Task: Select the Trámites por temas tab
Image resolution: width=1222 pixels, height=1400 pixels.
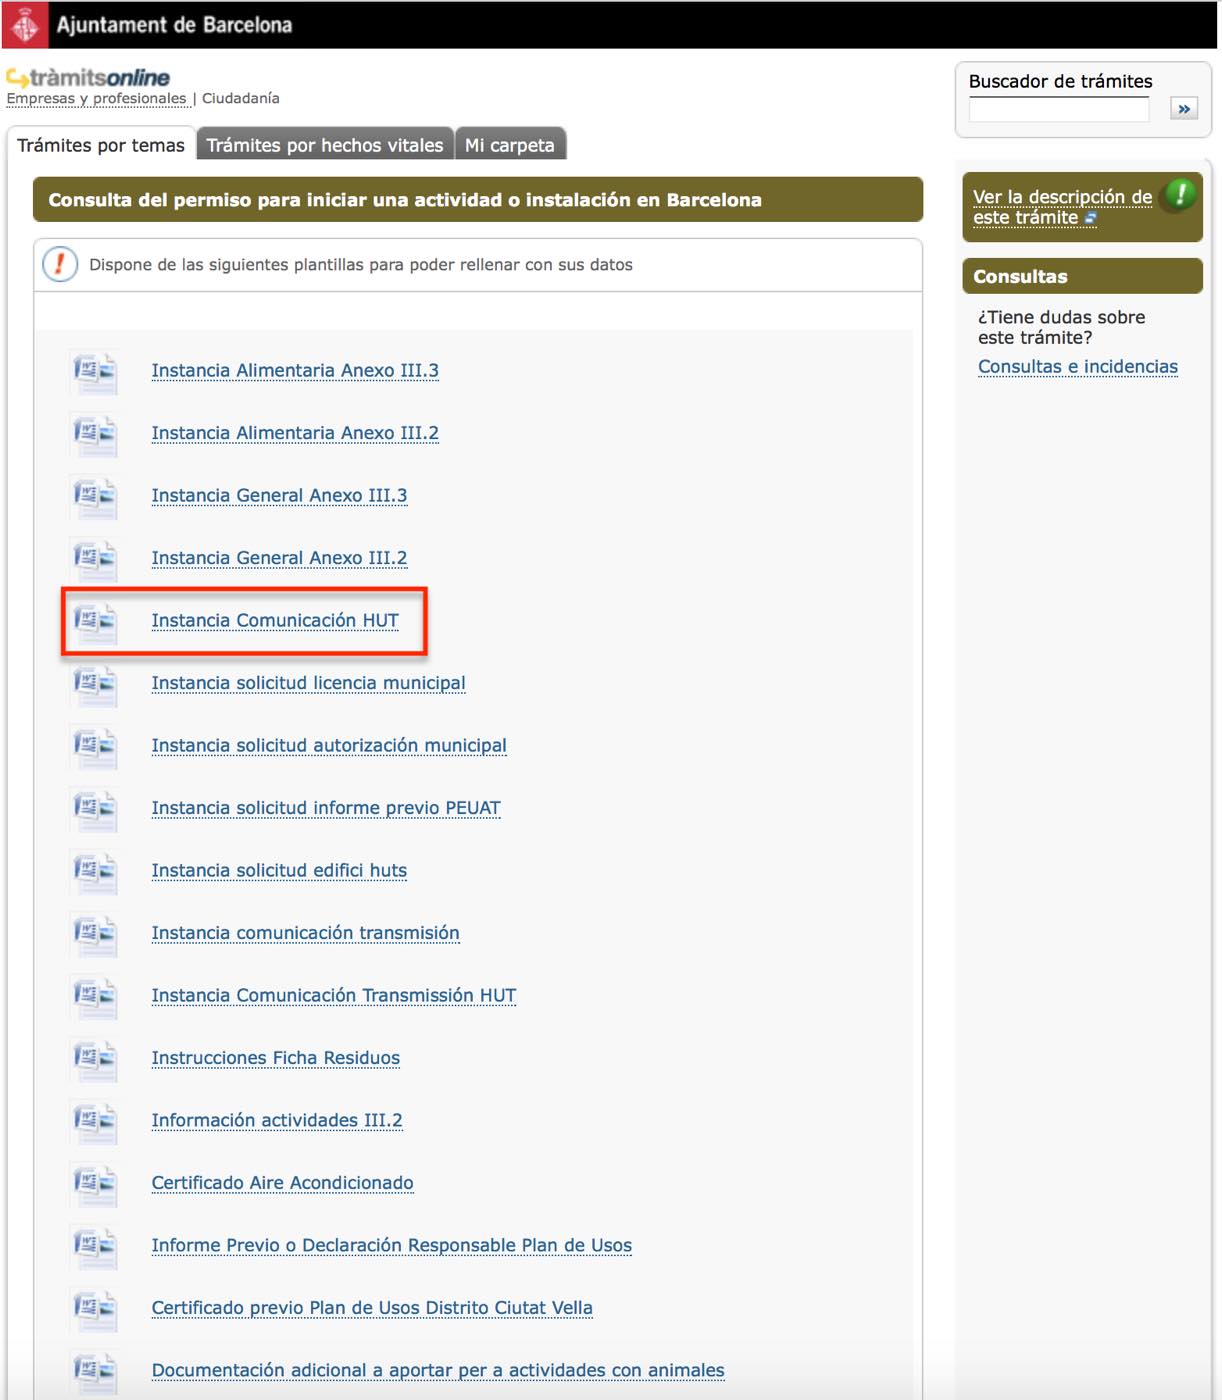Action: (x=101, y=145)
